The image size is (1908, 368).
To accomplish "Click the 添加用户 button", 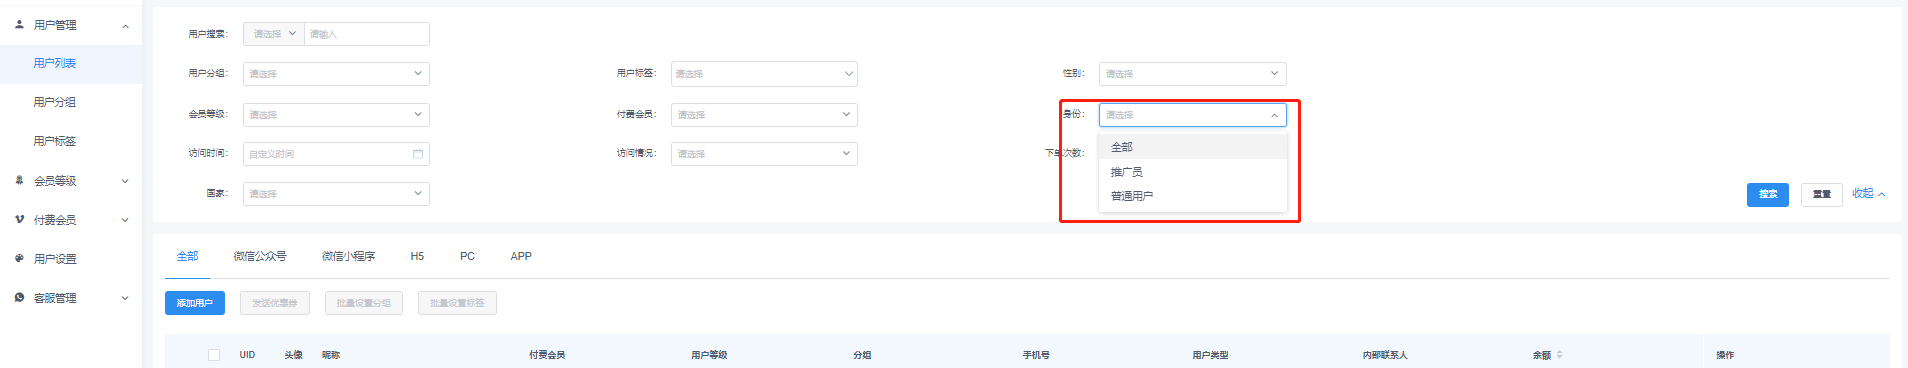I will click(x=195, y=303).
